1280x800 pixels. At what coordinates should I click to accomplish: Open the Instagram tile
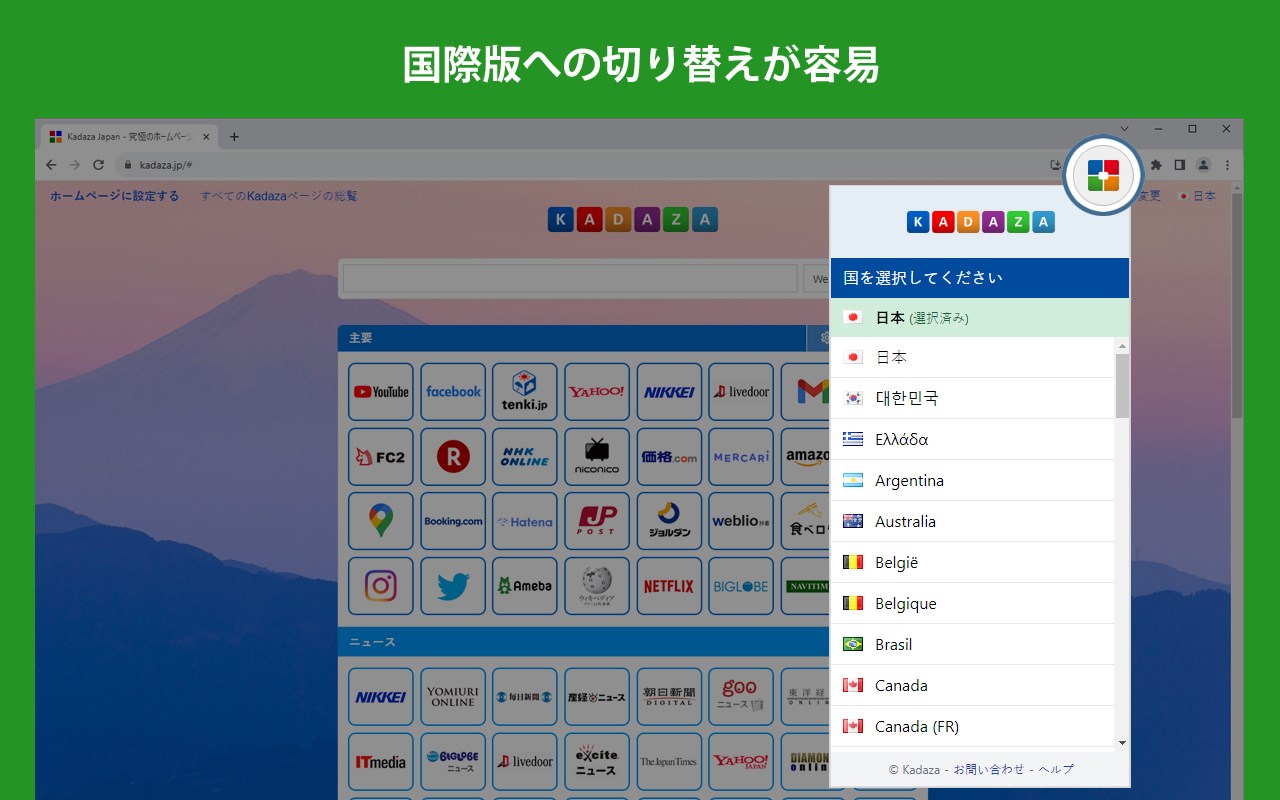[381, 586]
